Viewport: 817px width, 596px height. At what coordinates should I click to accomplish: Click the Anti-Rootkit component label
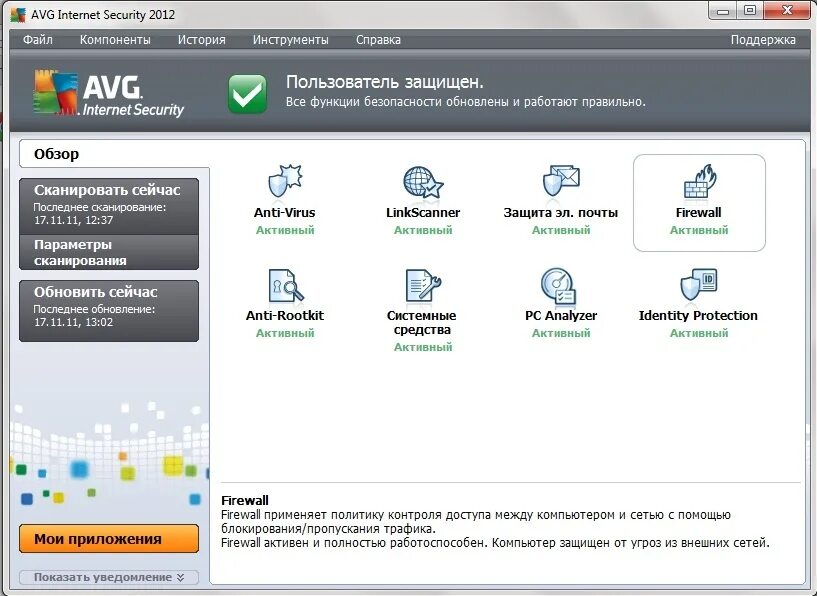pyautogui.click(x=285, y=315)
